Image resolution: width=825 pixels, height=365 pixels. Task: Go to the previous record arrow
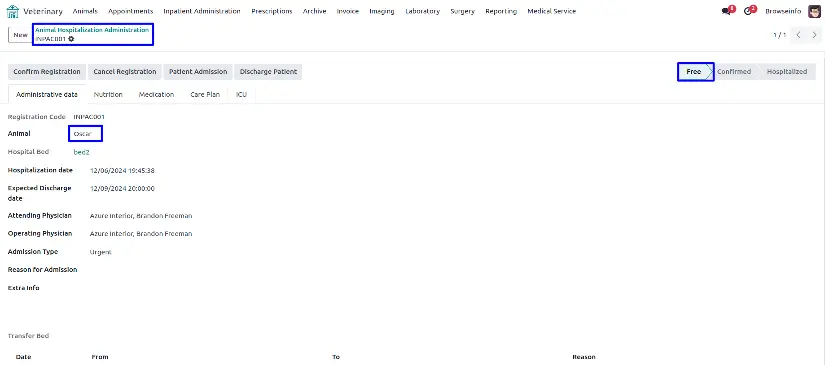point(798,35)
